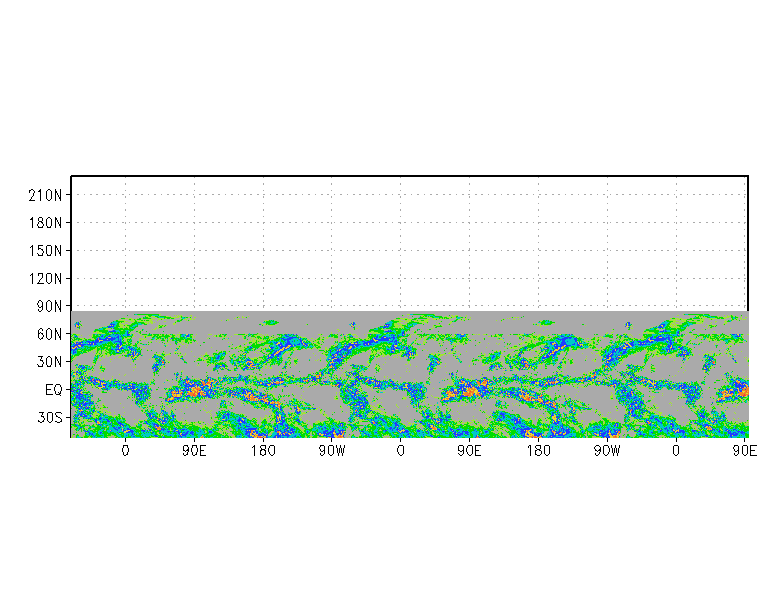The height and width of the screenshot is (612, 784).
Task: Click the second 90E label from the left
Action: [x=469, y=451]
